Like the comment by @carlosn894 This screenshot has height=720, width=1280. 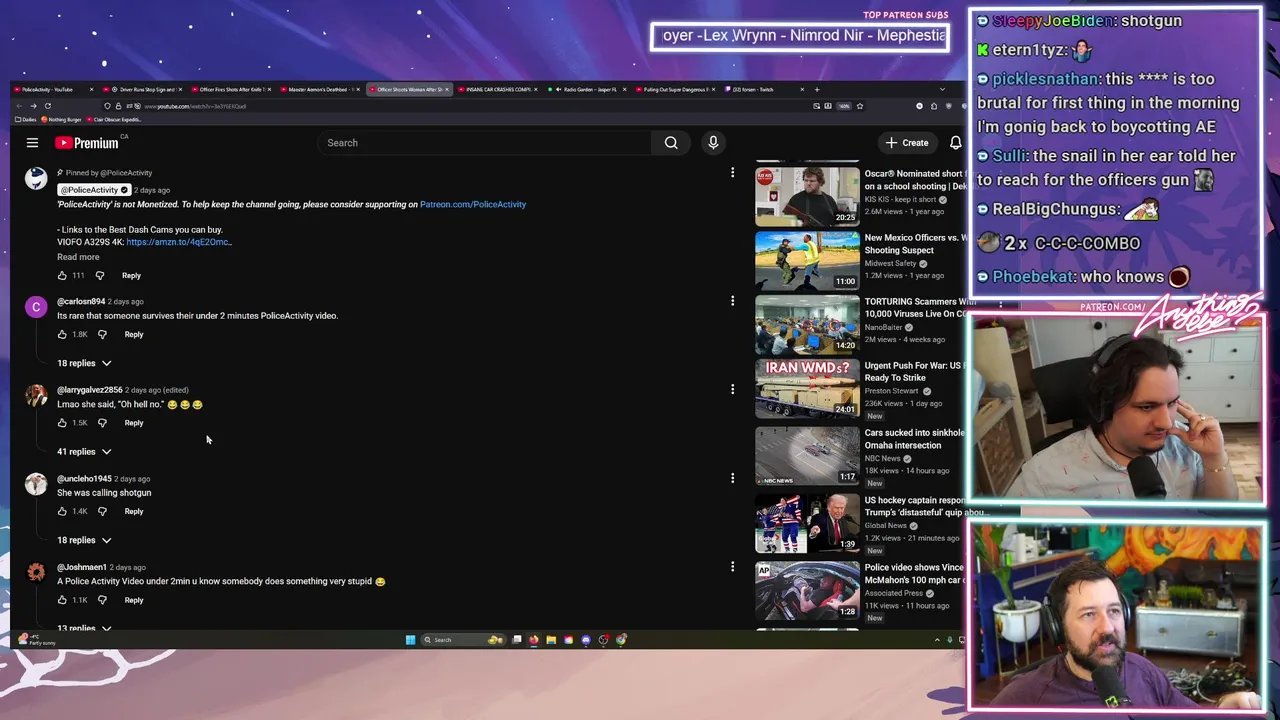[62, 334]
